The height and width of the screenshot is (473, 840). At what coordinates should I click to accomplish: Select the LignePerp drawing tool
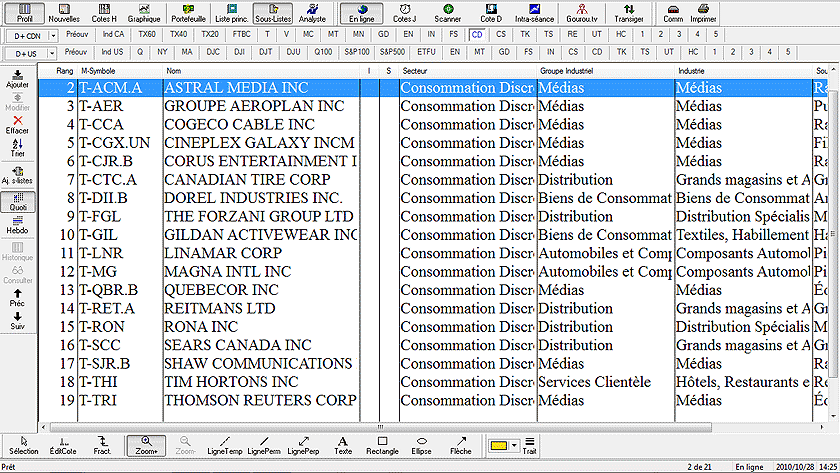(303, 446)
